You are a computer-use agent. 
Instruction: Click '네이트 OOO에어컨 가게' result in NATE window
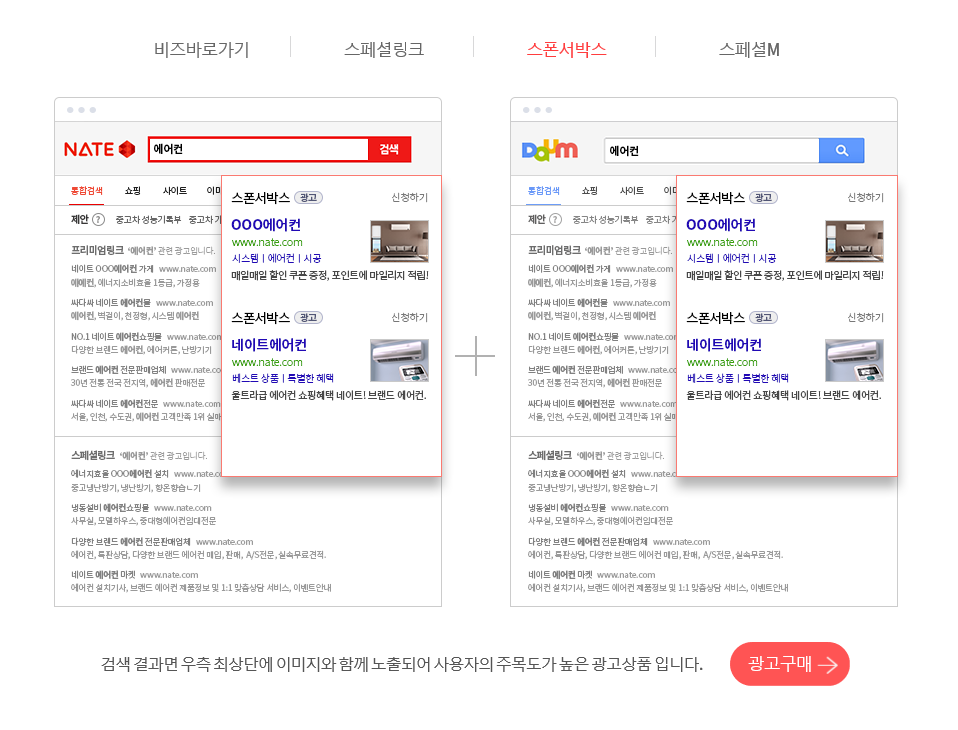(x=112, y=269)
